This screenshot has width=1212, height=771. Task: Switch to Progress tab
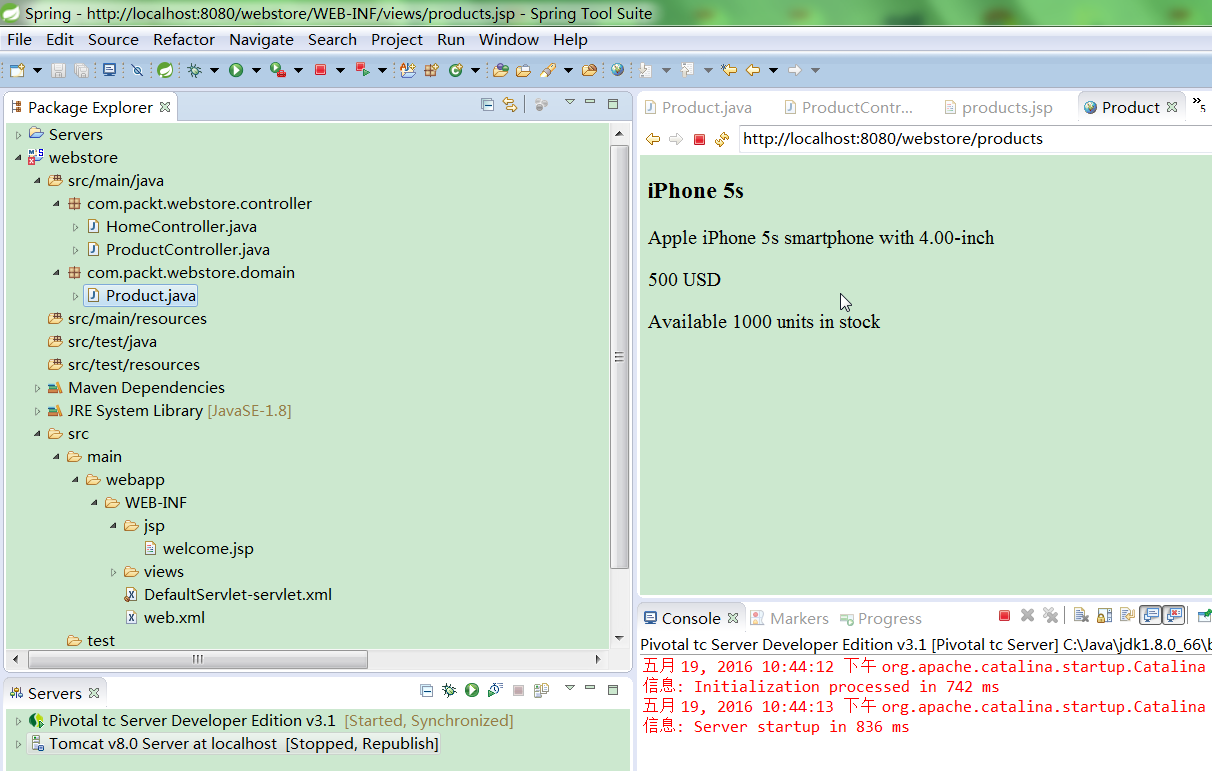881,618
